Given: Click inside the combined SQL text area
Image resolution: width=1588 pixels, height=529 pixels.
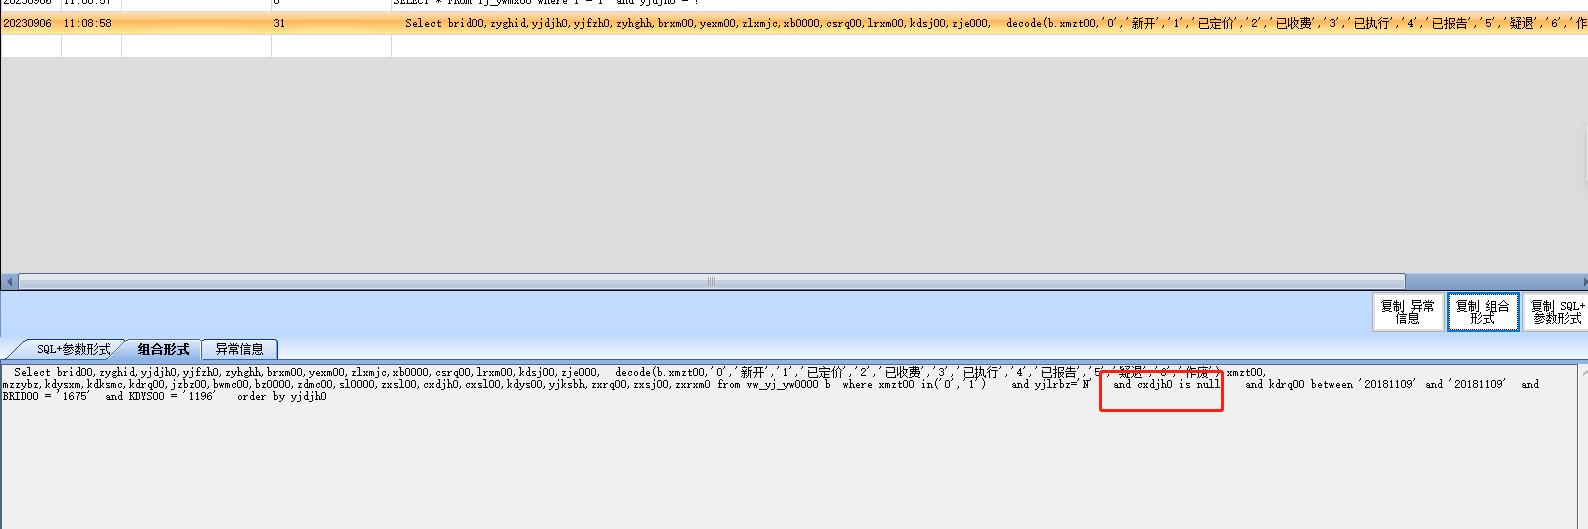Looking at the screenshot, I should pyautogui.click(x=788, y=447).
